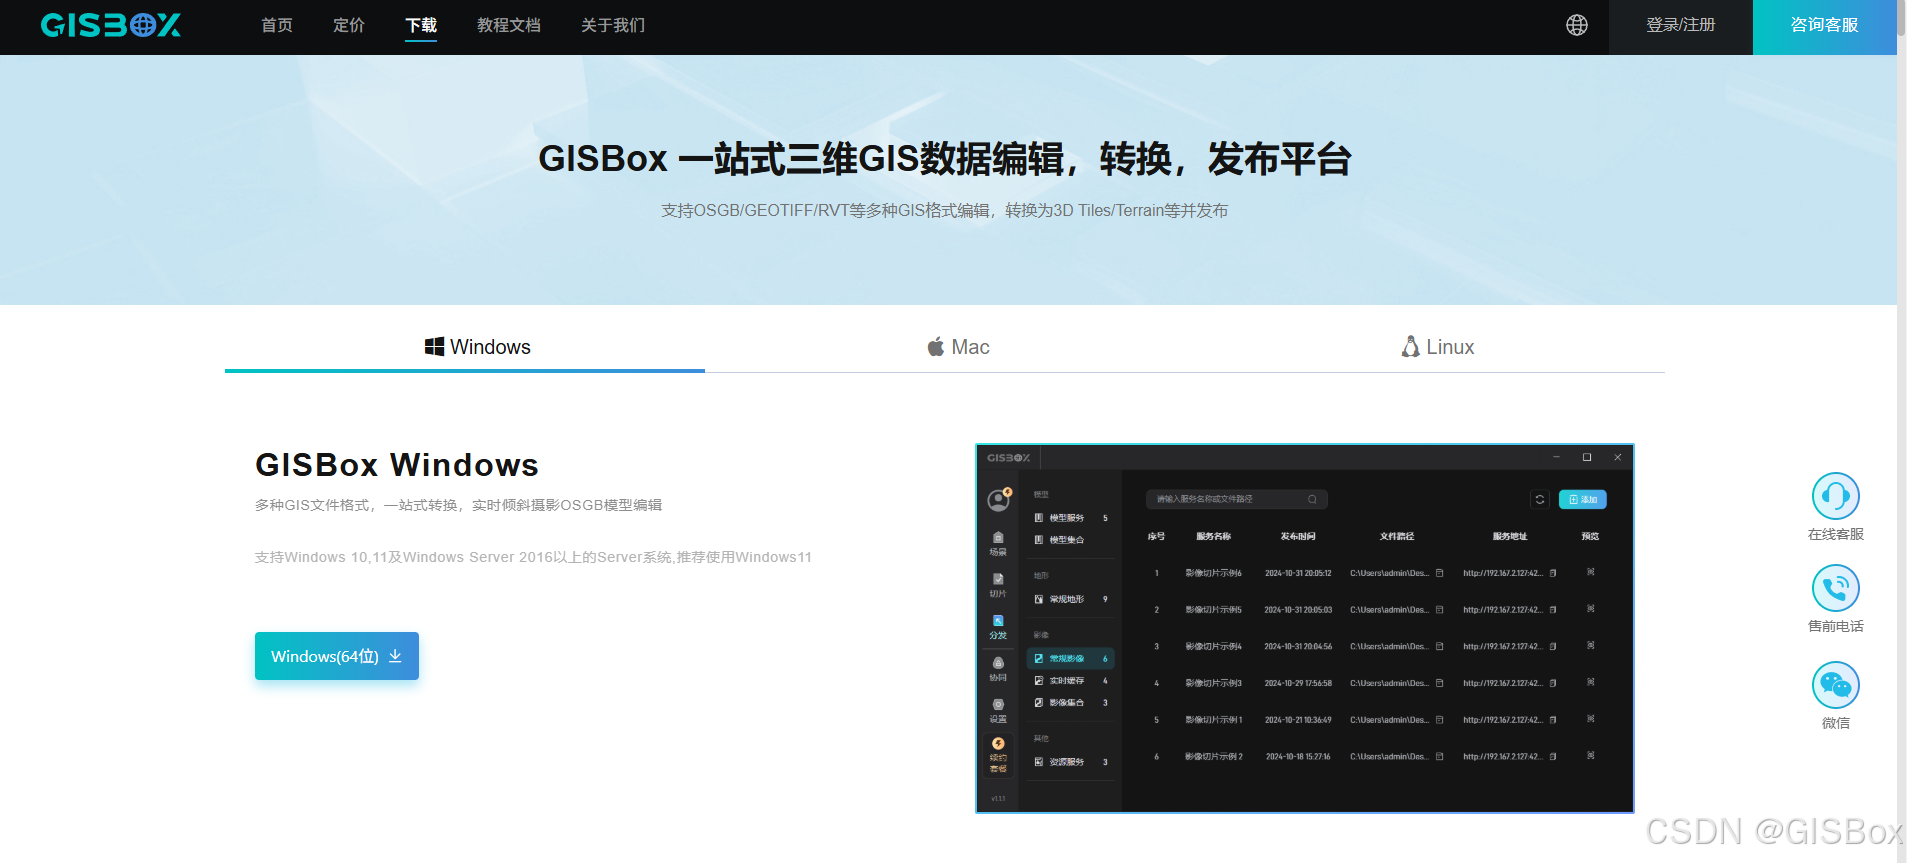
Task: Download Windows(64位) installer
Action: pos(337,656)
